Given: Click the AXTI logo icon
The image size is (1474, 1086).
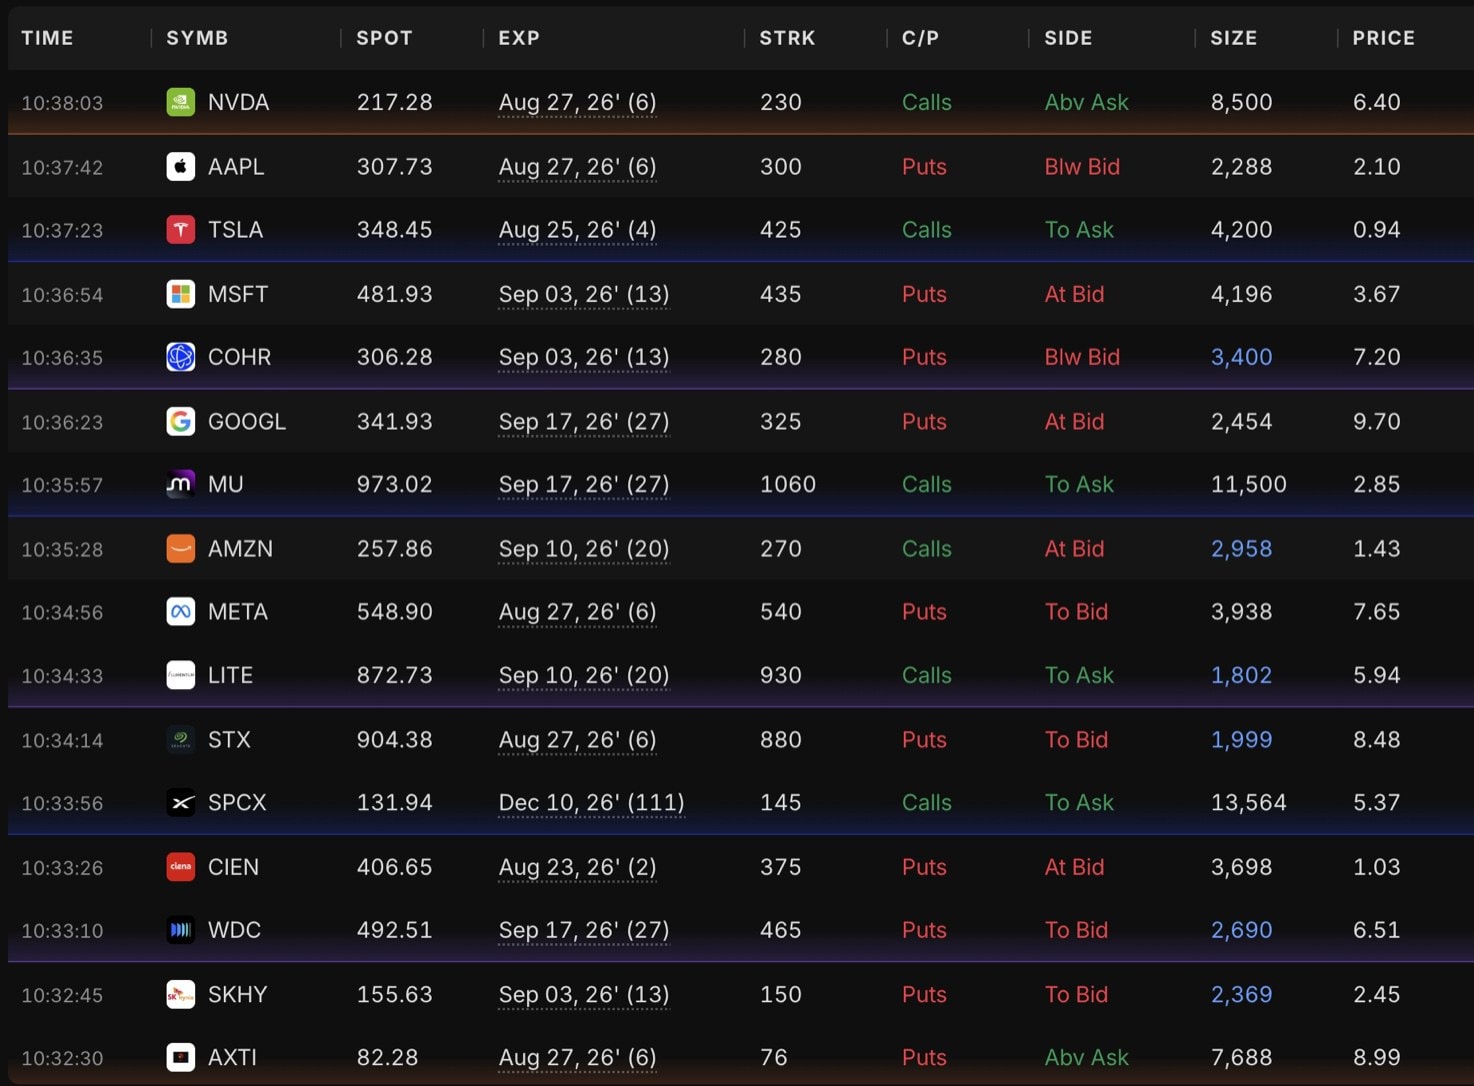Looking at the screenshot, I should 180,1057.
